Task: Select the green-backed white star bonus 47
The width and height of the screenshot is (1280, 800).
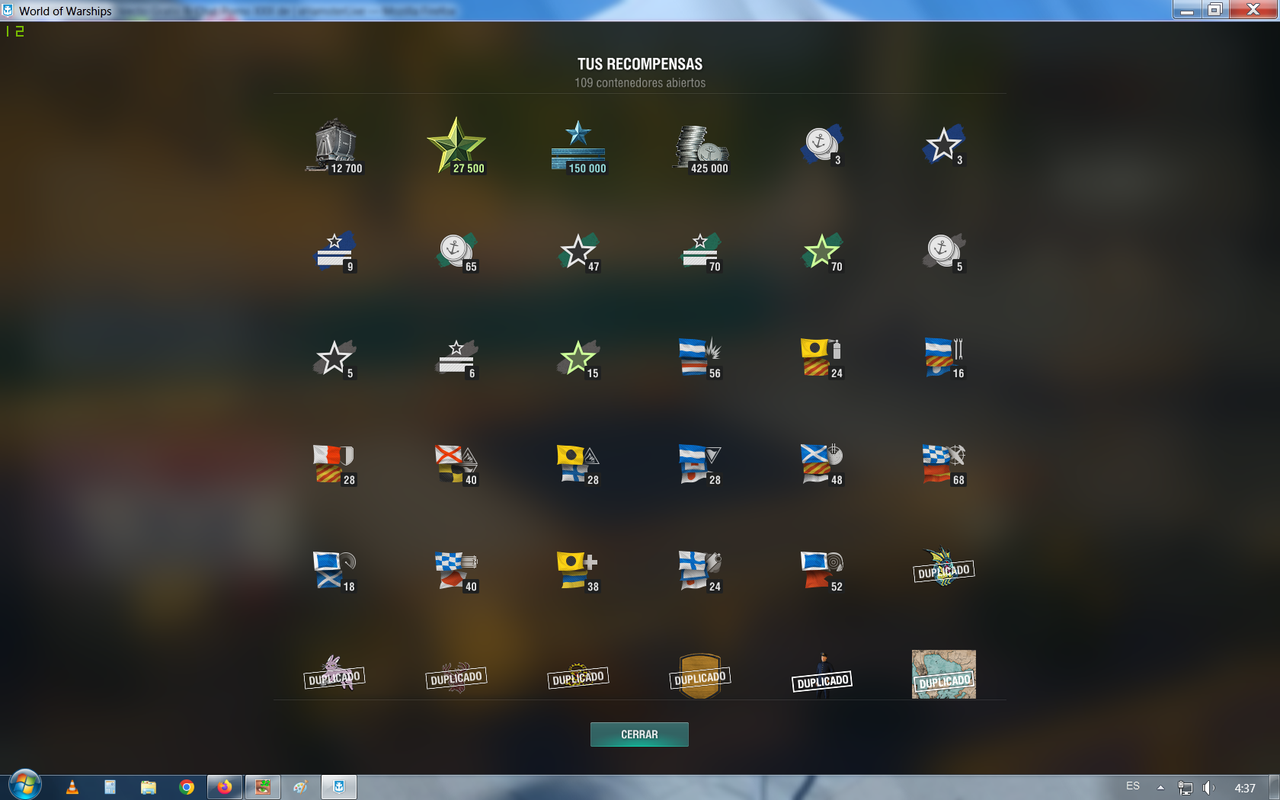Action: (579, 252)
